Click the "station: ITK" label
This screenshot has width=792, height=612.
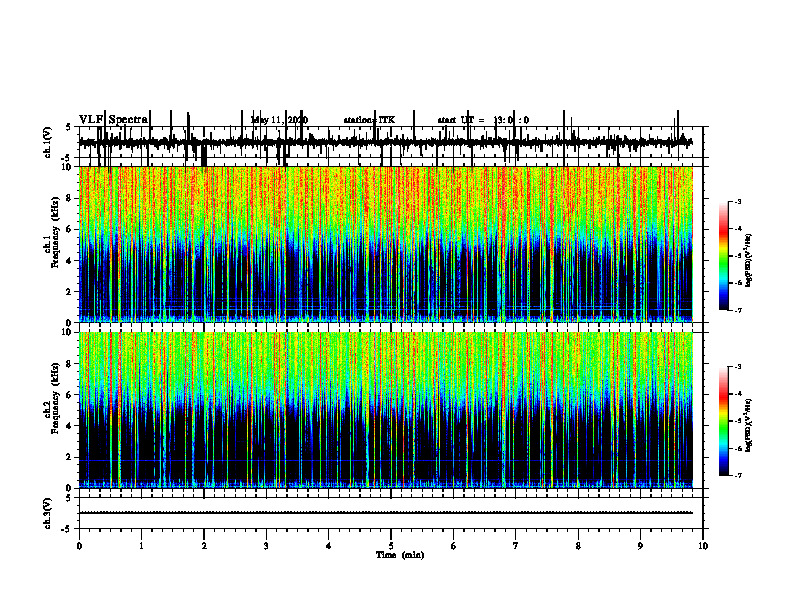[x=369, y=120]
